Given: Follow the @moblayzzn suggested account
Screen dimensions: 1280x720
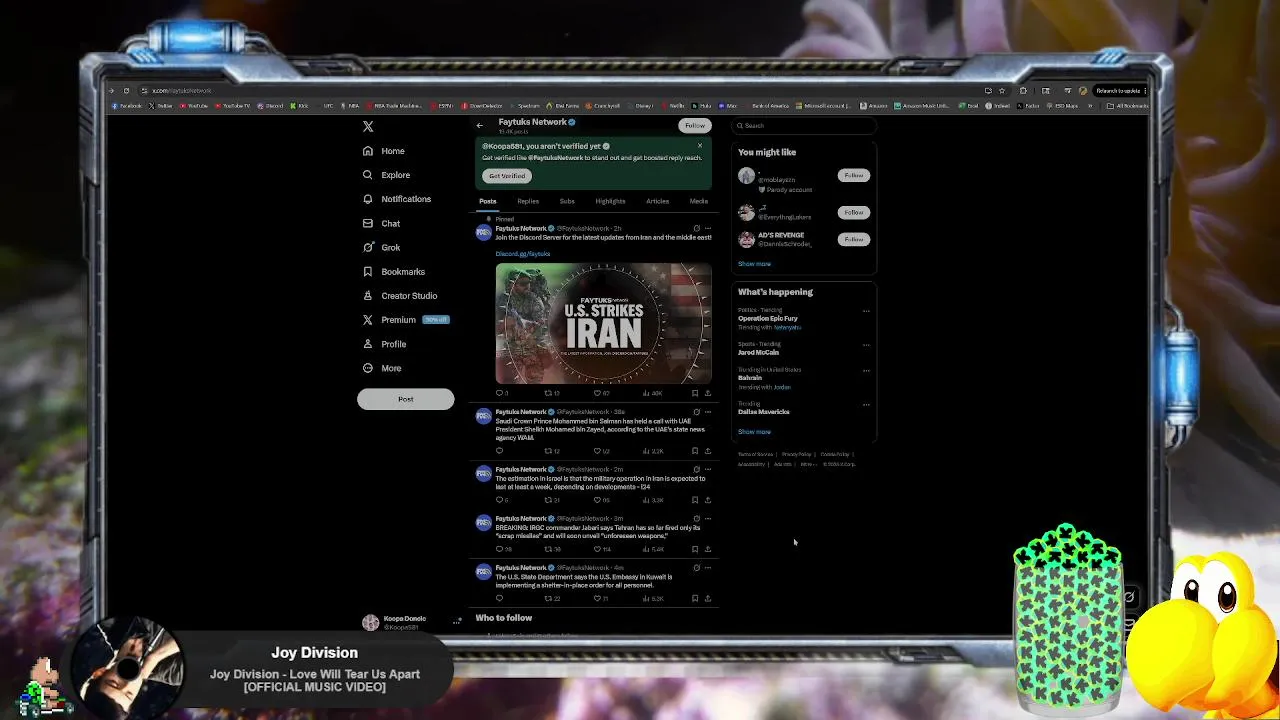Looking at the screenshot, I should tap(853, 176).
